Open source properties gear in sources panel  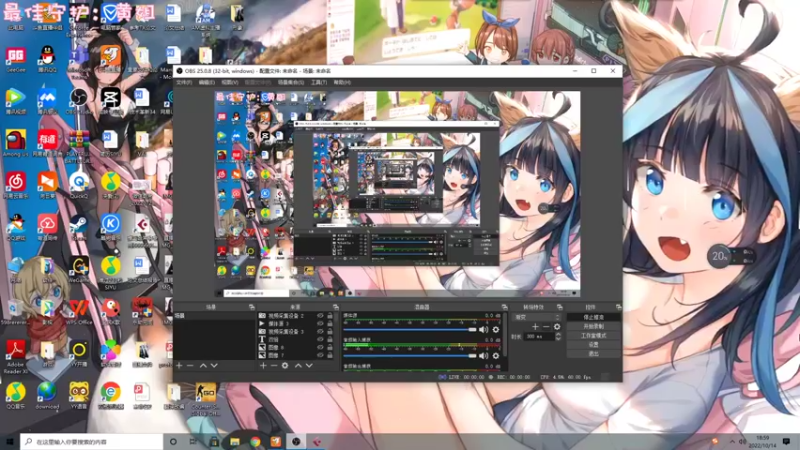point(285,365)
